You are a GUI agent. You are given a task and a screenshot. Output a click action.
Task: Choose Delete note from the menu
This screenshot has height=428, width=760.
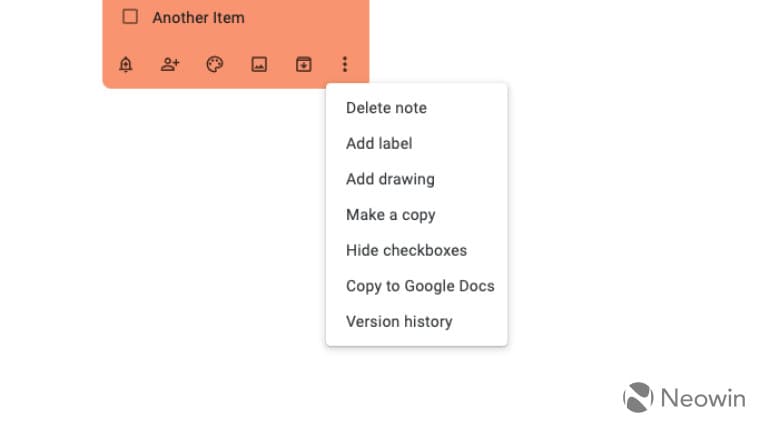[417, 108]
